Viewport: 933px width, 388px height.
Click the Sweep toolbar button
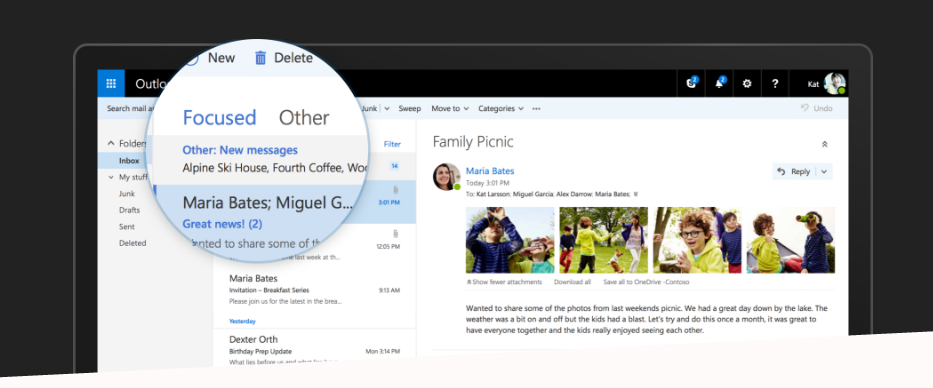click(409, 108)
